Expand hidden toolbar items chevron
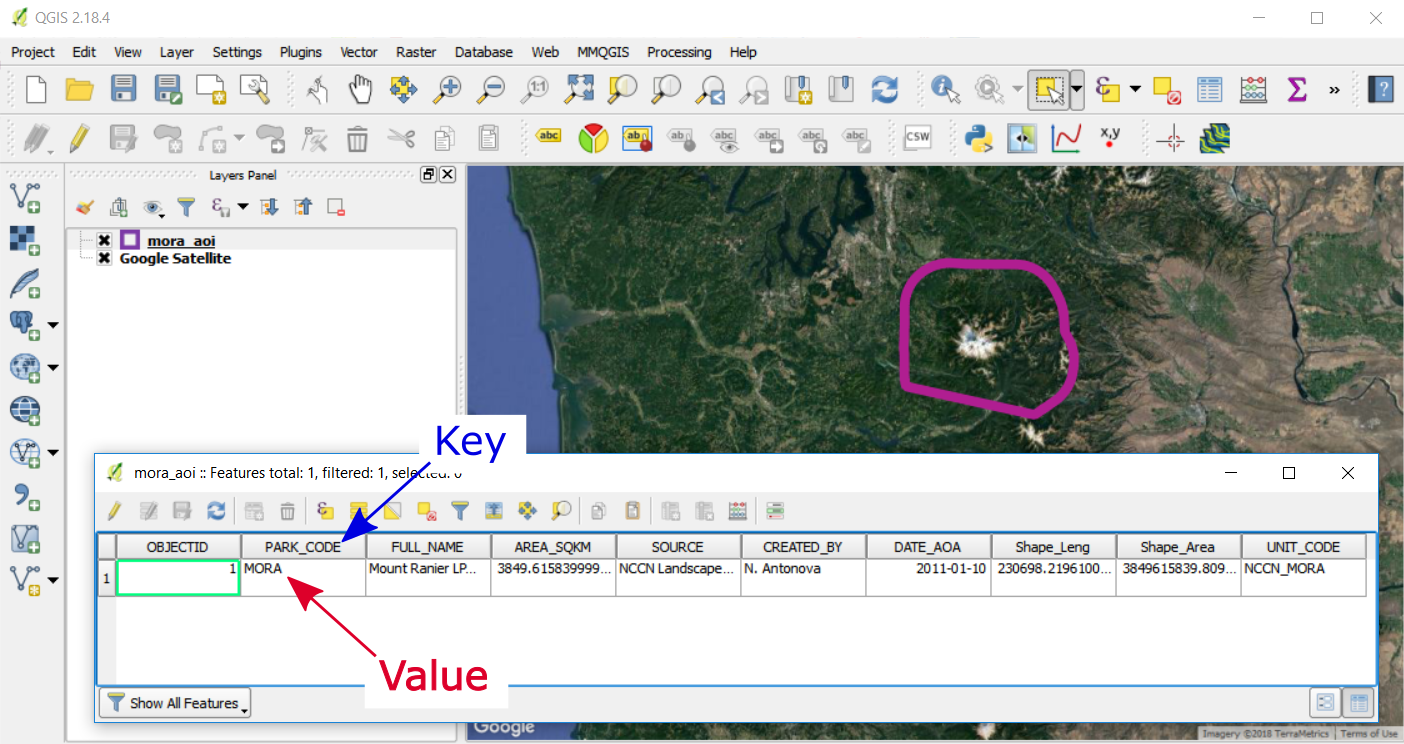The height and width of the screenshot is (744, 1404). click(1334, 89)
